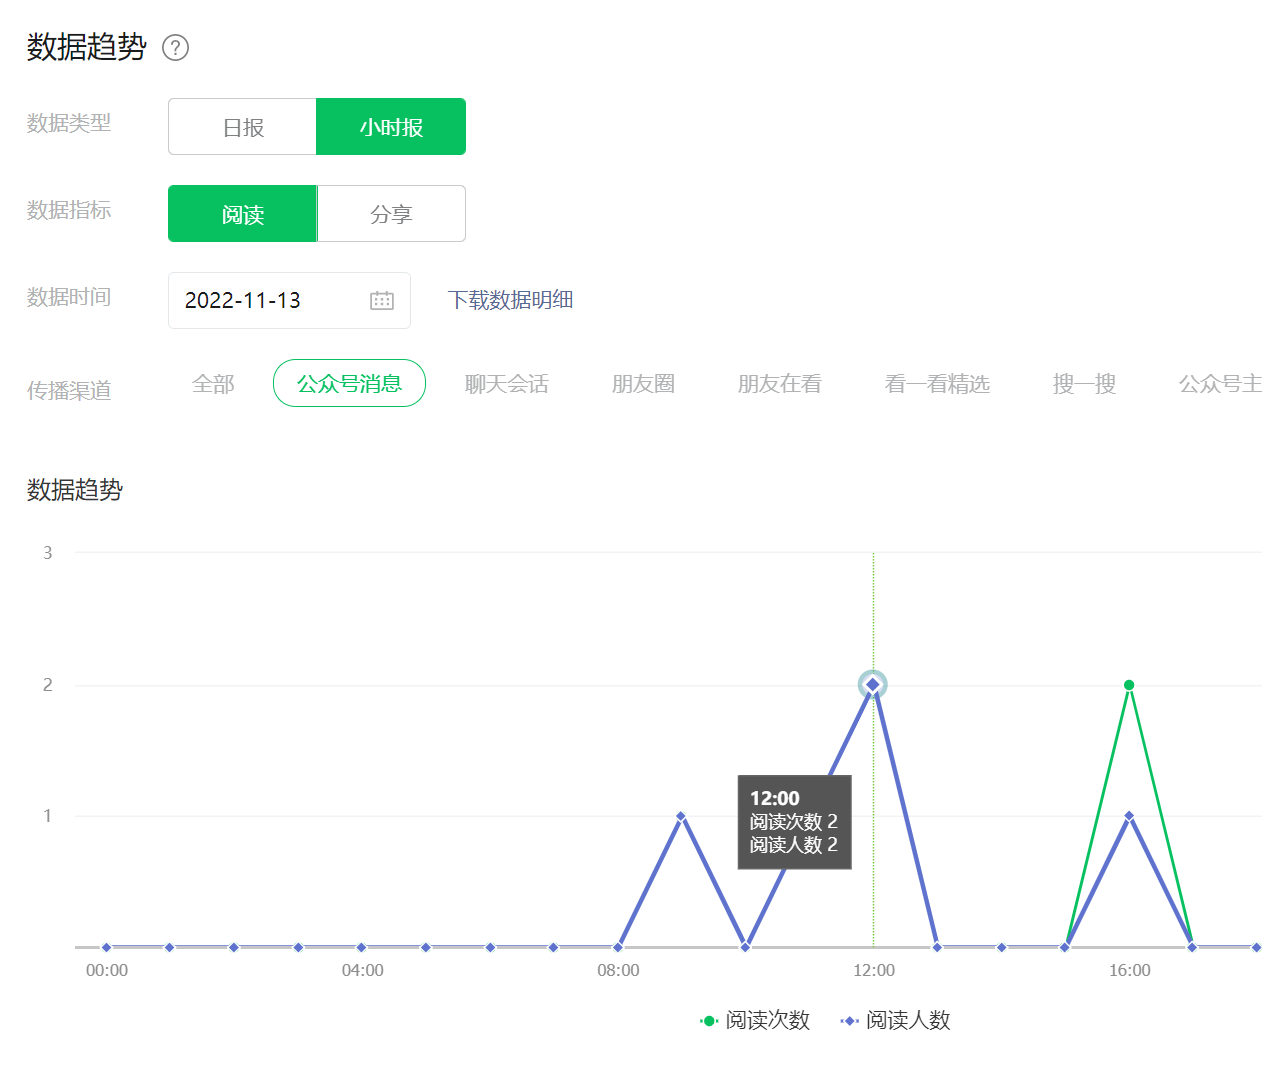Click the 下载数据明细 link
Image resolution: width=1262 pixels, height=1065 pixels.
pyautogui.click(x=510, y=300)
